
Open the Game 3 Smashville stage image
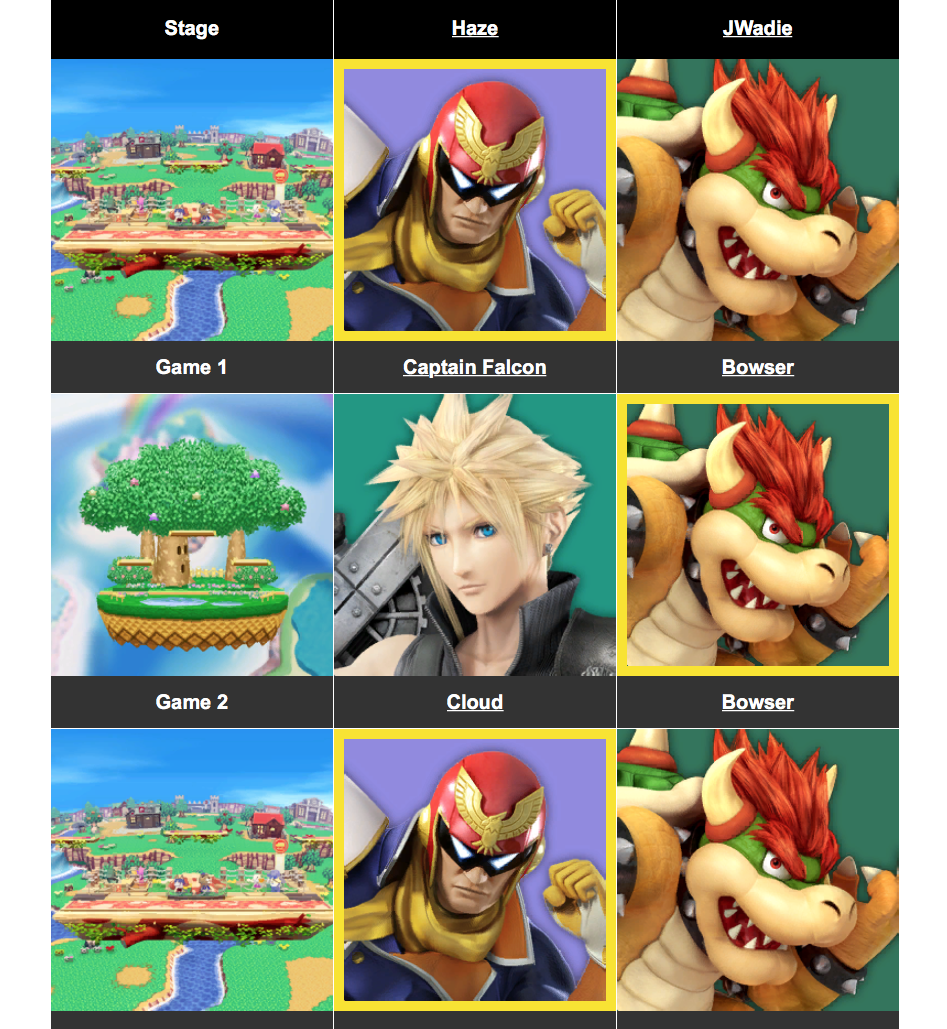[192, 870]
